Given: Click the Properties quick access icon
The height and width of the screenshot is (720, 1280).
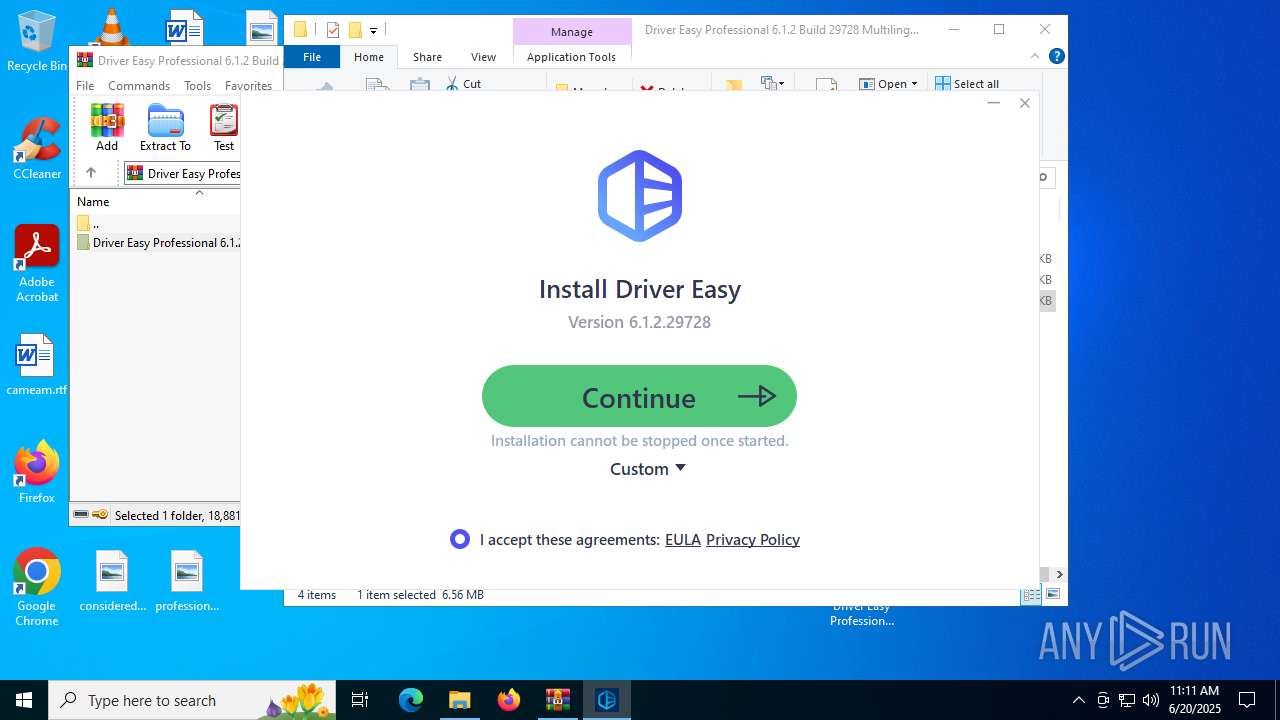Looking at the screenshot, I should point(333,30).
